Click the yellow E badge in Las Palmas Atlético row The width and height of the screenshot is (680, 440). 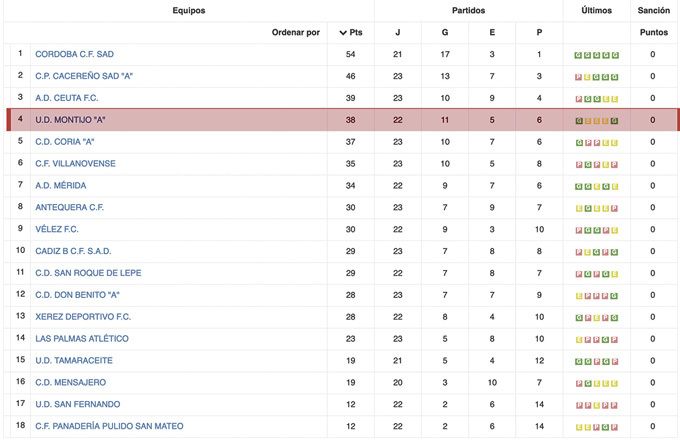[578, 339]
